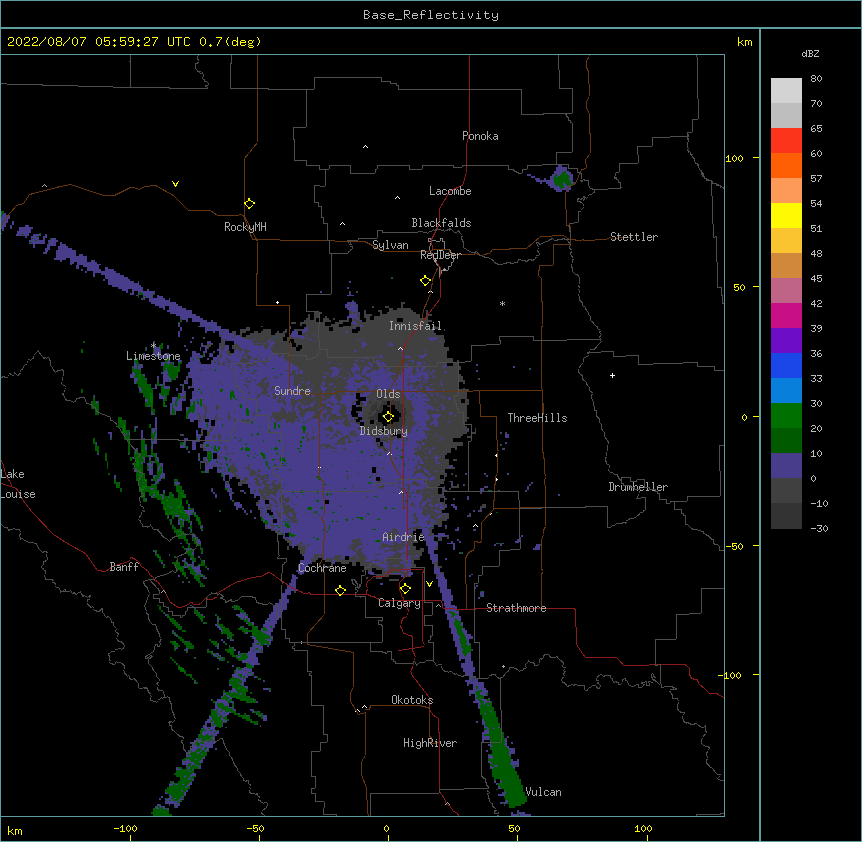Viewport: 862px width, 842px height.
Task: Pick the 0–10 dBZ slate purple legend swatch
Action: coord(786,466)
